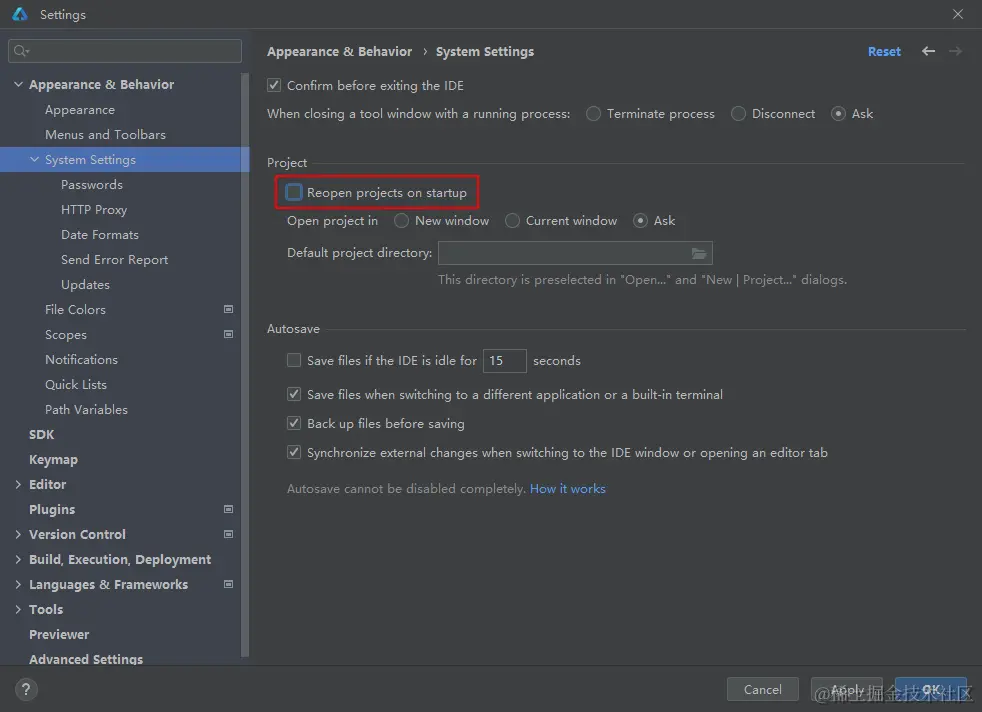The height and width of the screenshot is (712, 982).
Task: Click the project-level icon beside Plugins
Action: coord(229,509)
